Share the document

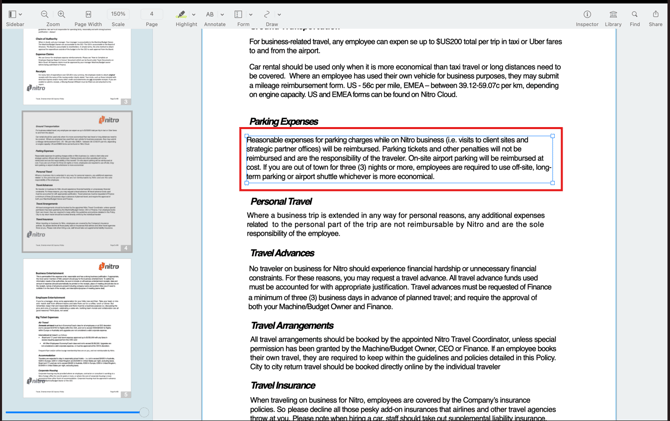(656, 14)
